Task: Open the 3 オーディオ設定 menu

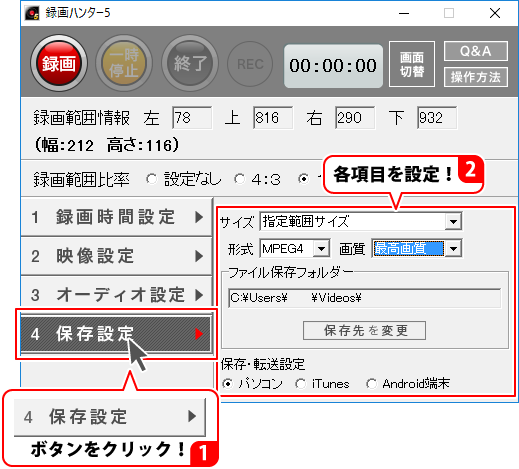Action: [x=116, y=295]
